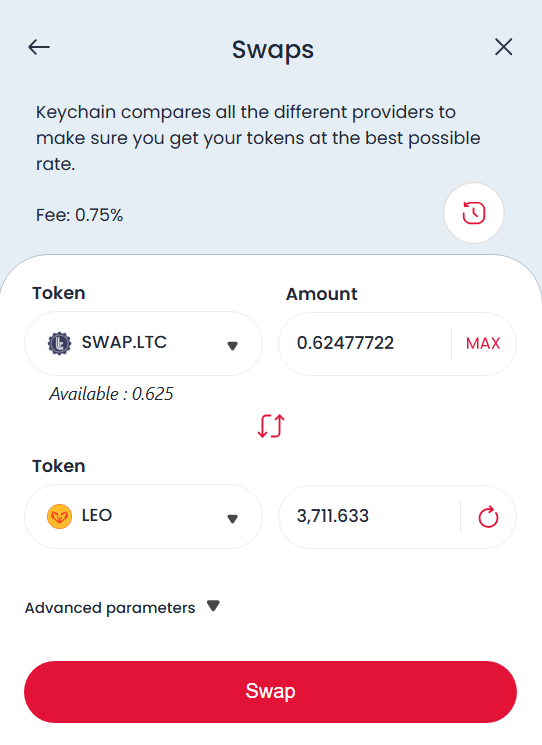
Task: Select the LEO token name
Action: (x=97, y=515)
